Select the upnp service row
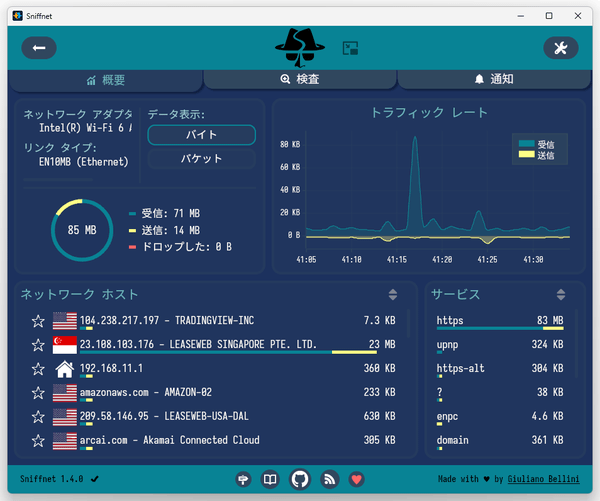The height and width of the screenshot is (501, 600). click(x=500, y=345)
